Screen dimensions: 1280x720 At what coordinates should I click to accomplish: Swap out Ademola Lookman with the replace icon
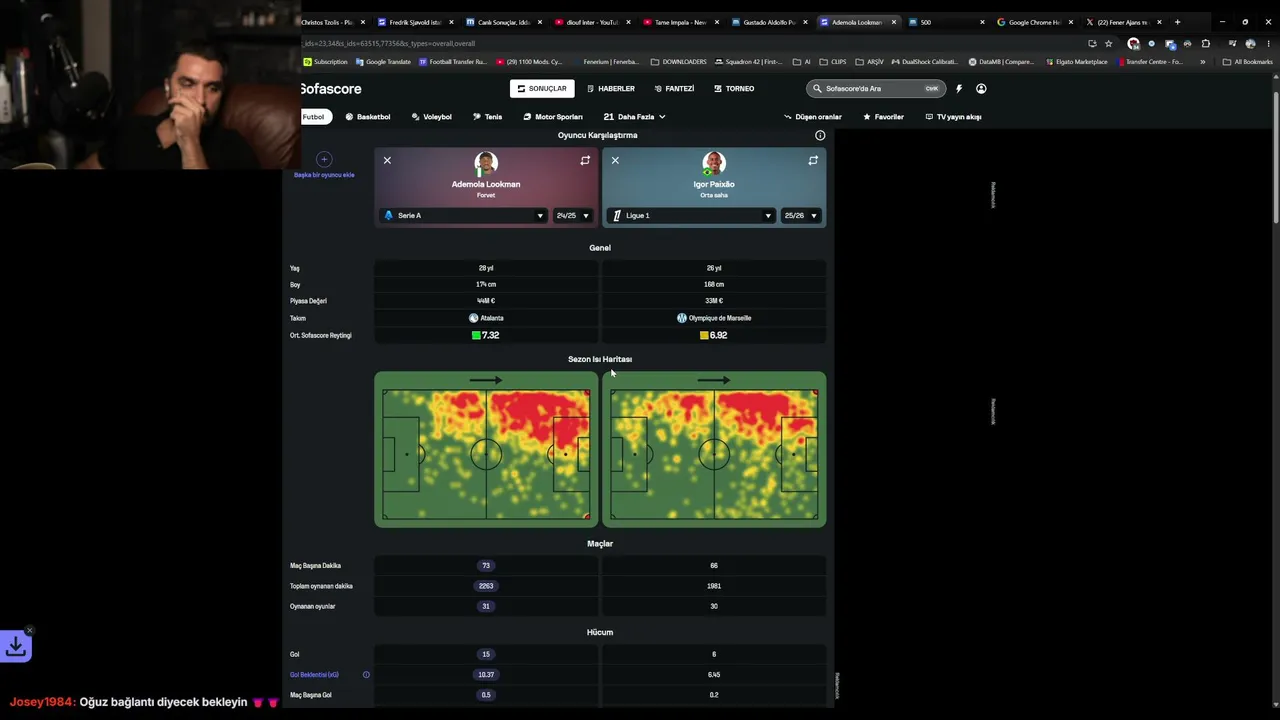[x=585, y=160]
